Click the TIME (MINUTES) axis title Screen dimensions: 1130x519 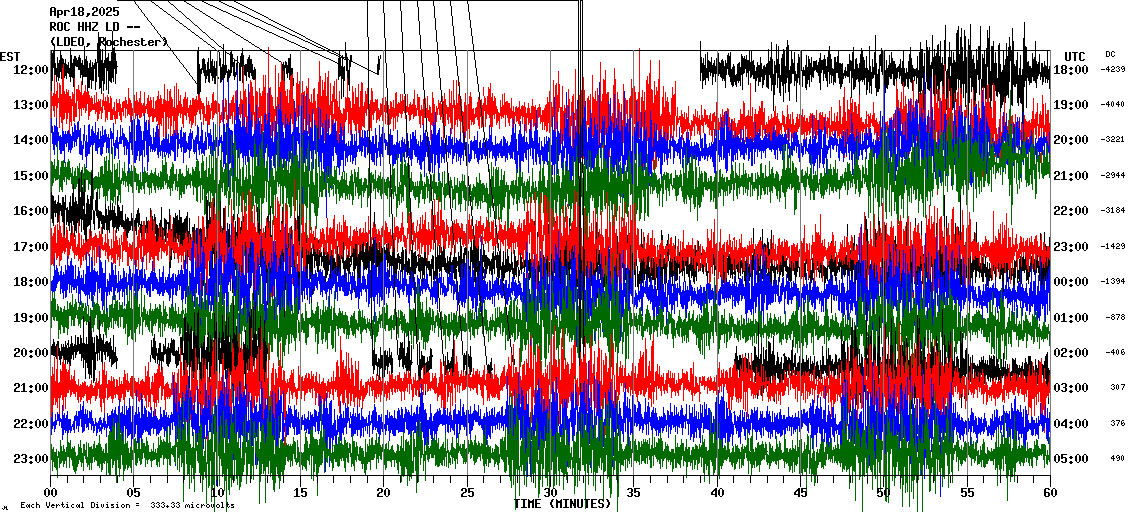click(562, 504)
